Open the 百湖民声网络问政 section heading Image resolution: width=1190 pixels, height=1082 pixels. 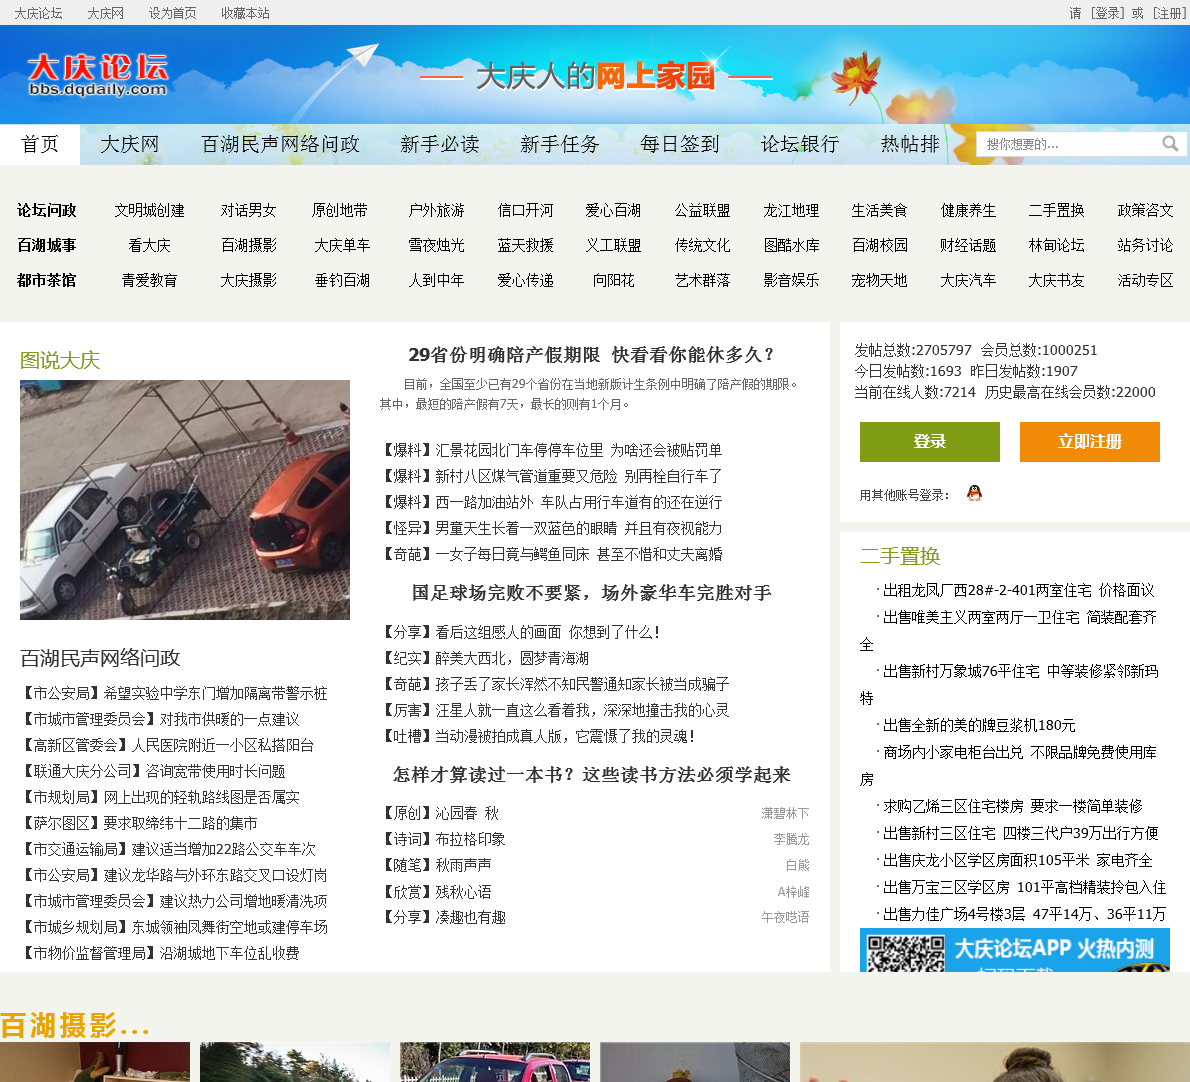coord(100,658)
